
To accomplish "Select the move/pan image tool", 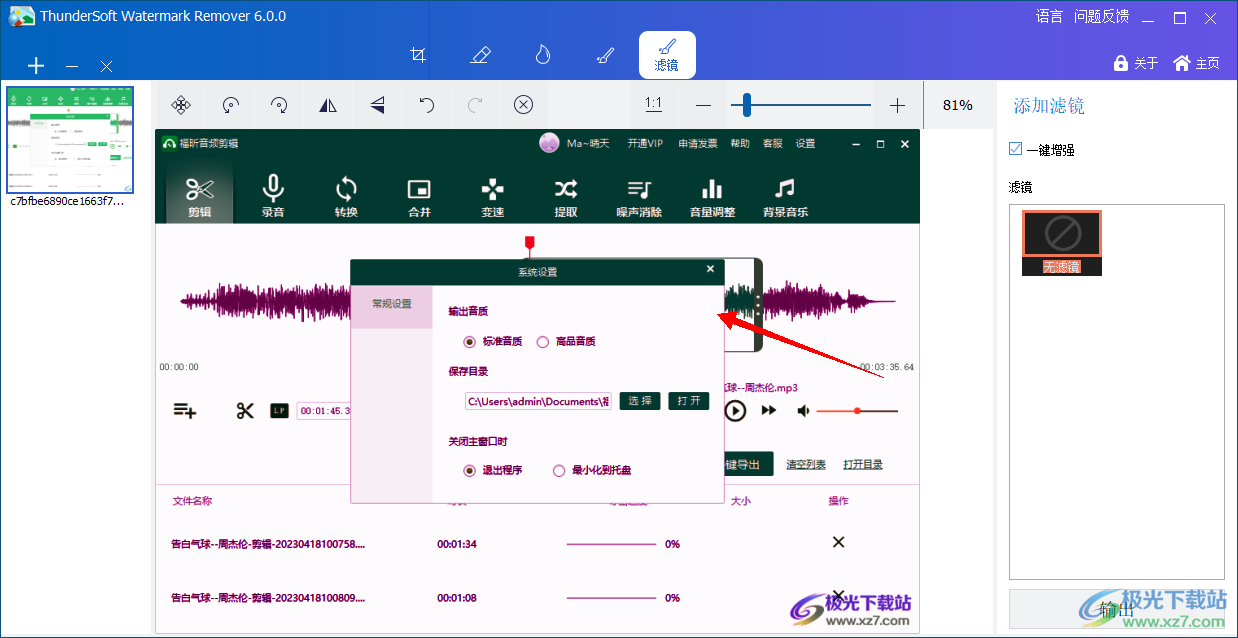I will pyautogui.click(x=181, y=105).
